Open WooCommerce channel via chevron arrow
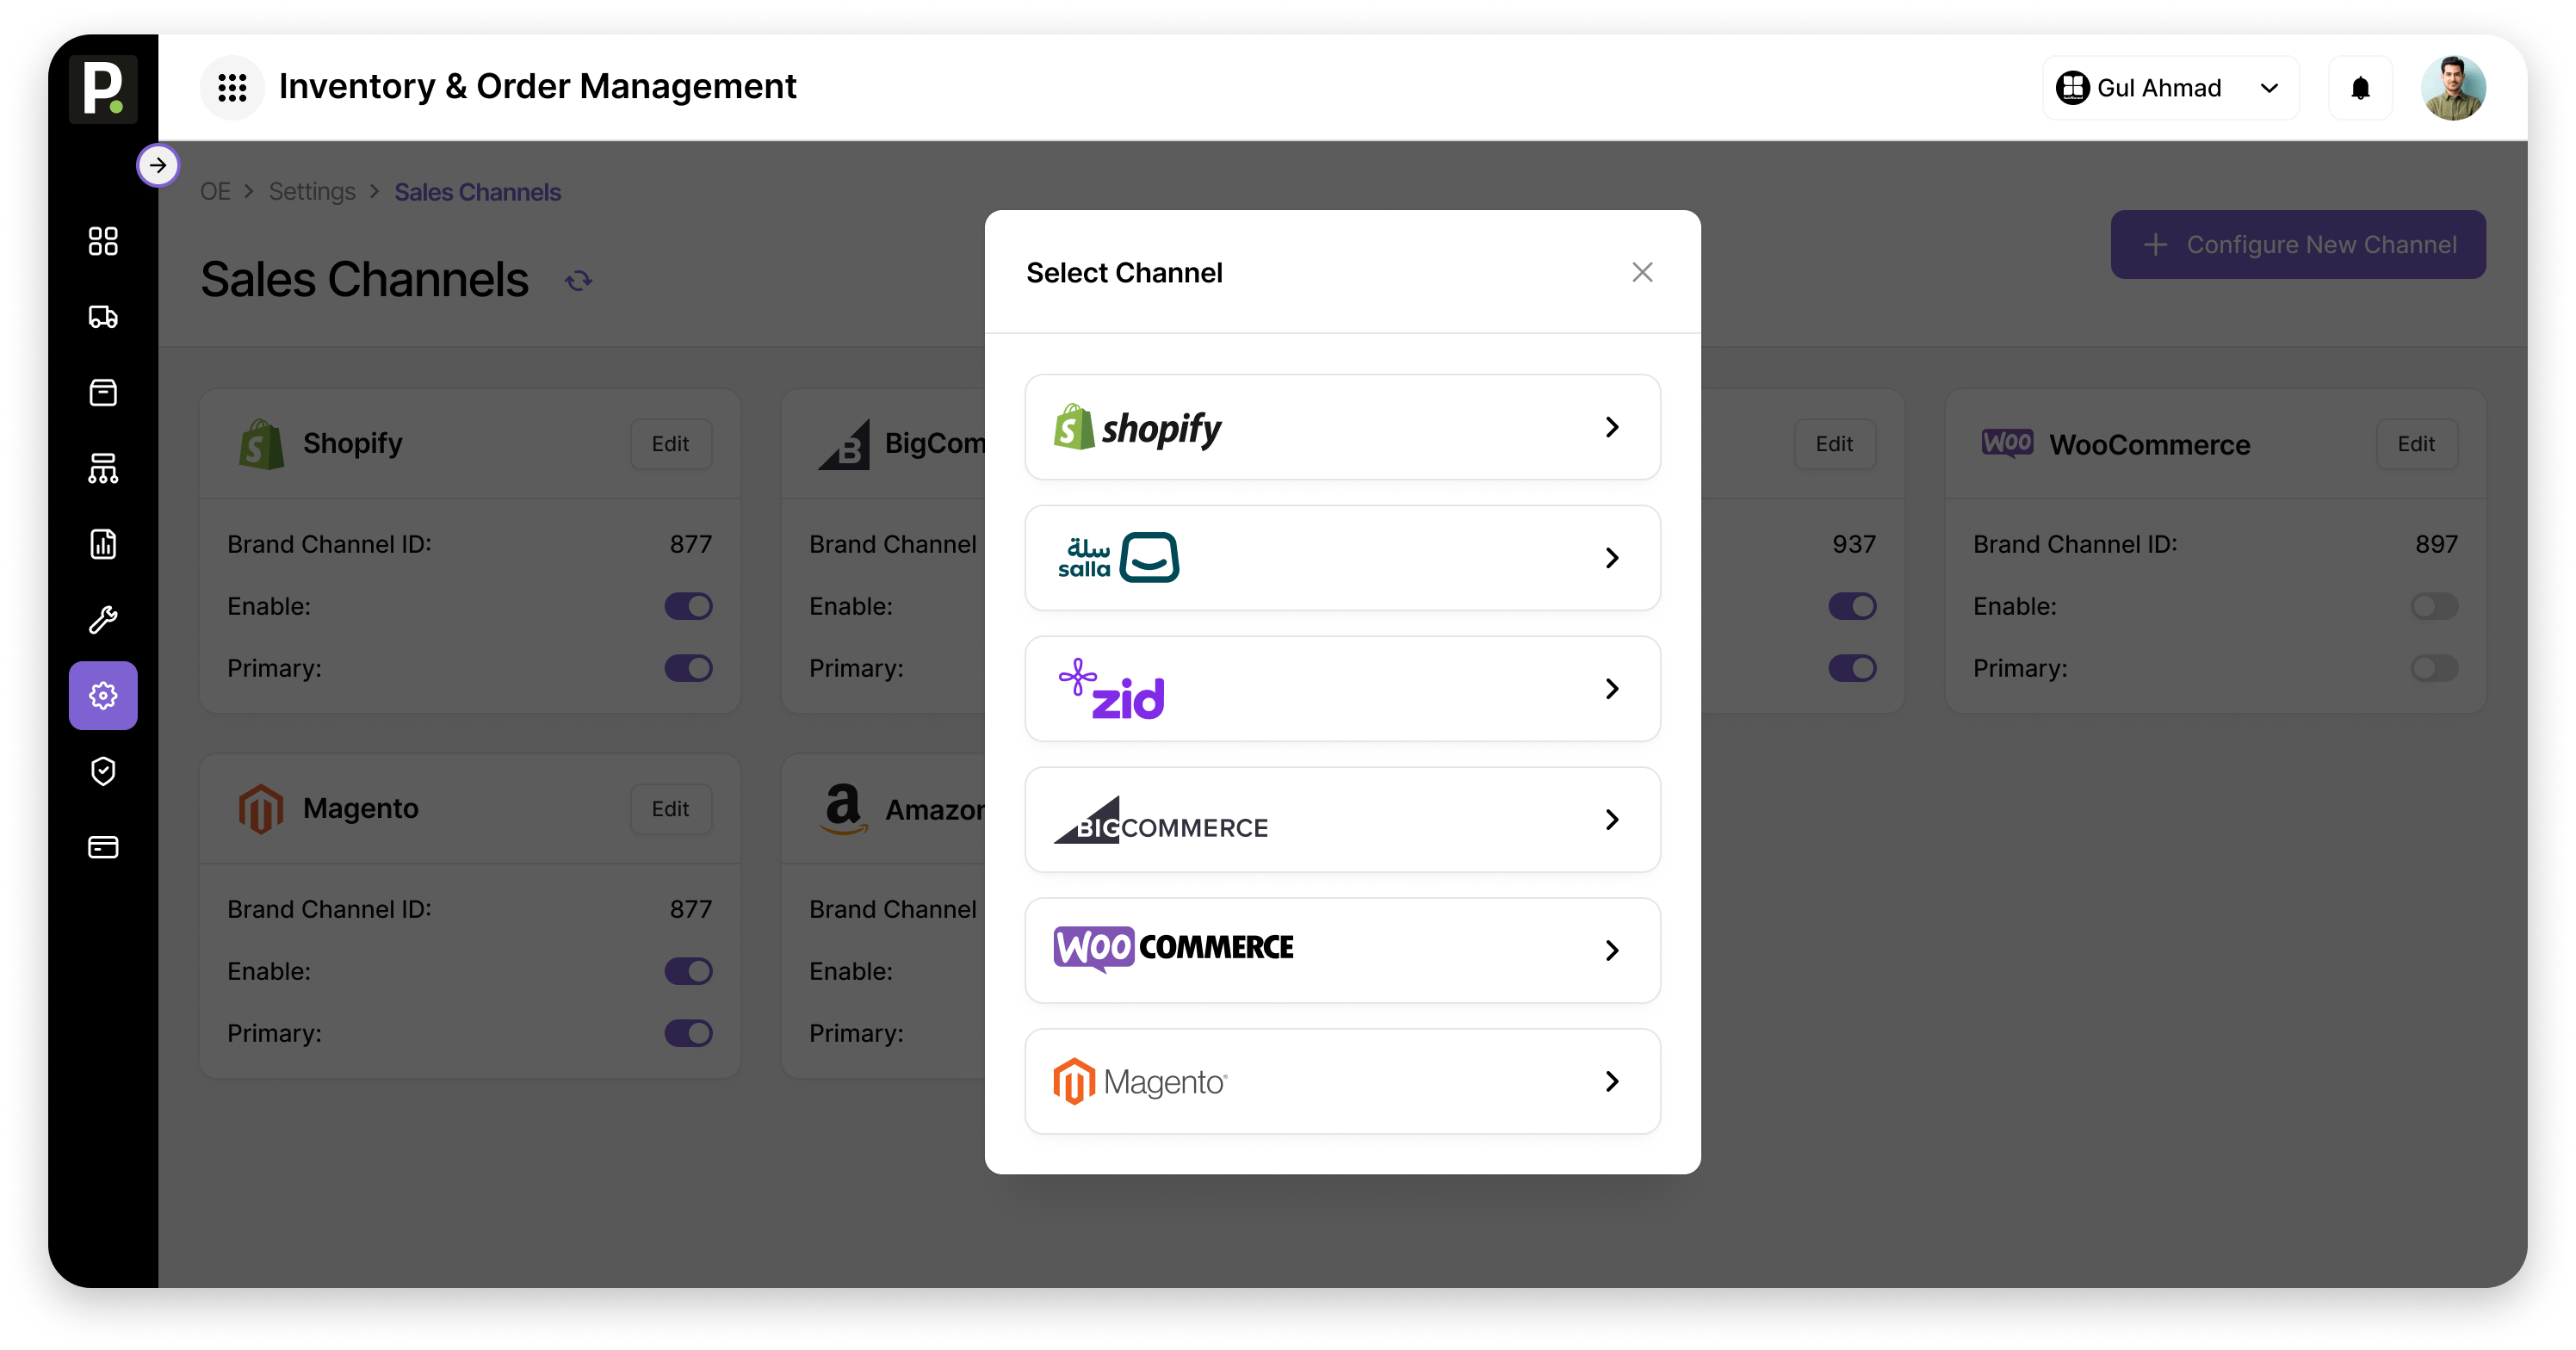Screen dimensions: 2576x1350 pyautogui.click(x=1612, y=950)
